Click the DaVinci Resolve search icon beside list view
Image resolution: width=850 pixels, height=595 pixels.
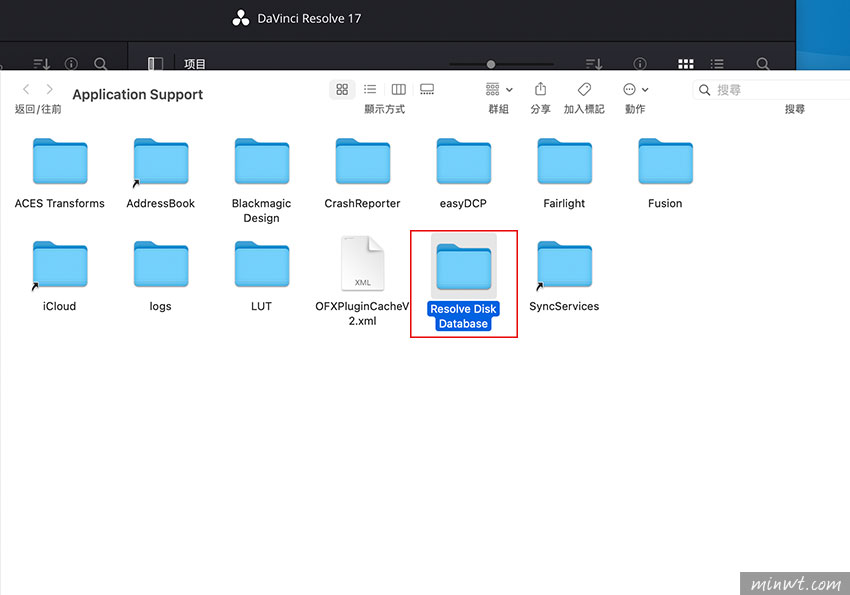click(763, 64)
